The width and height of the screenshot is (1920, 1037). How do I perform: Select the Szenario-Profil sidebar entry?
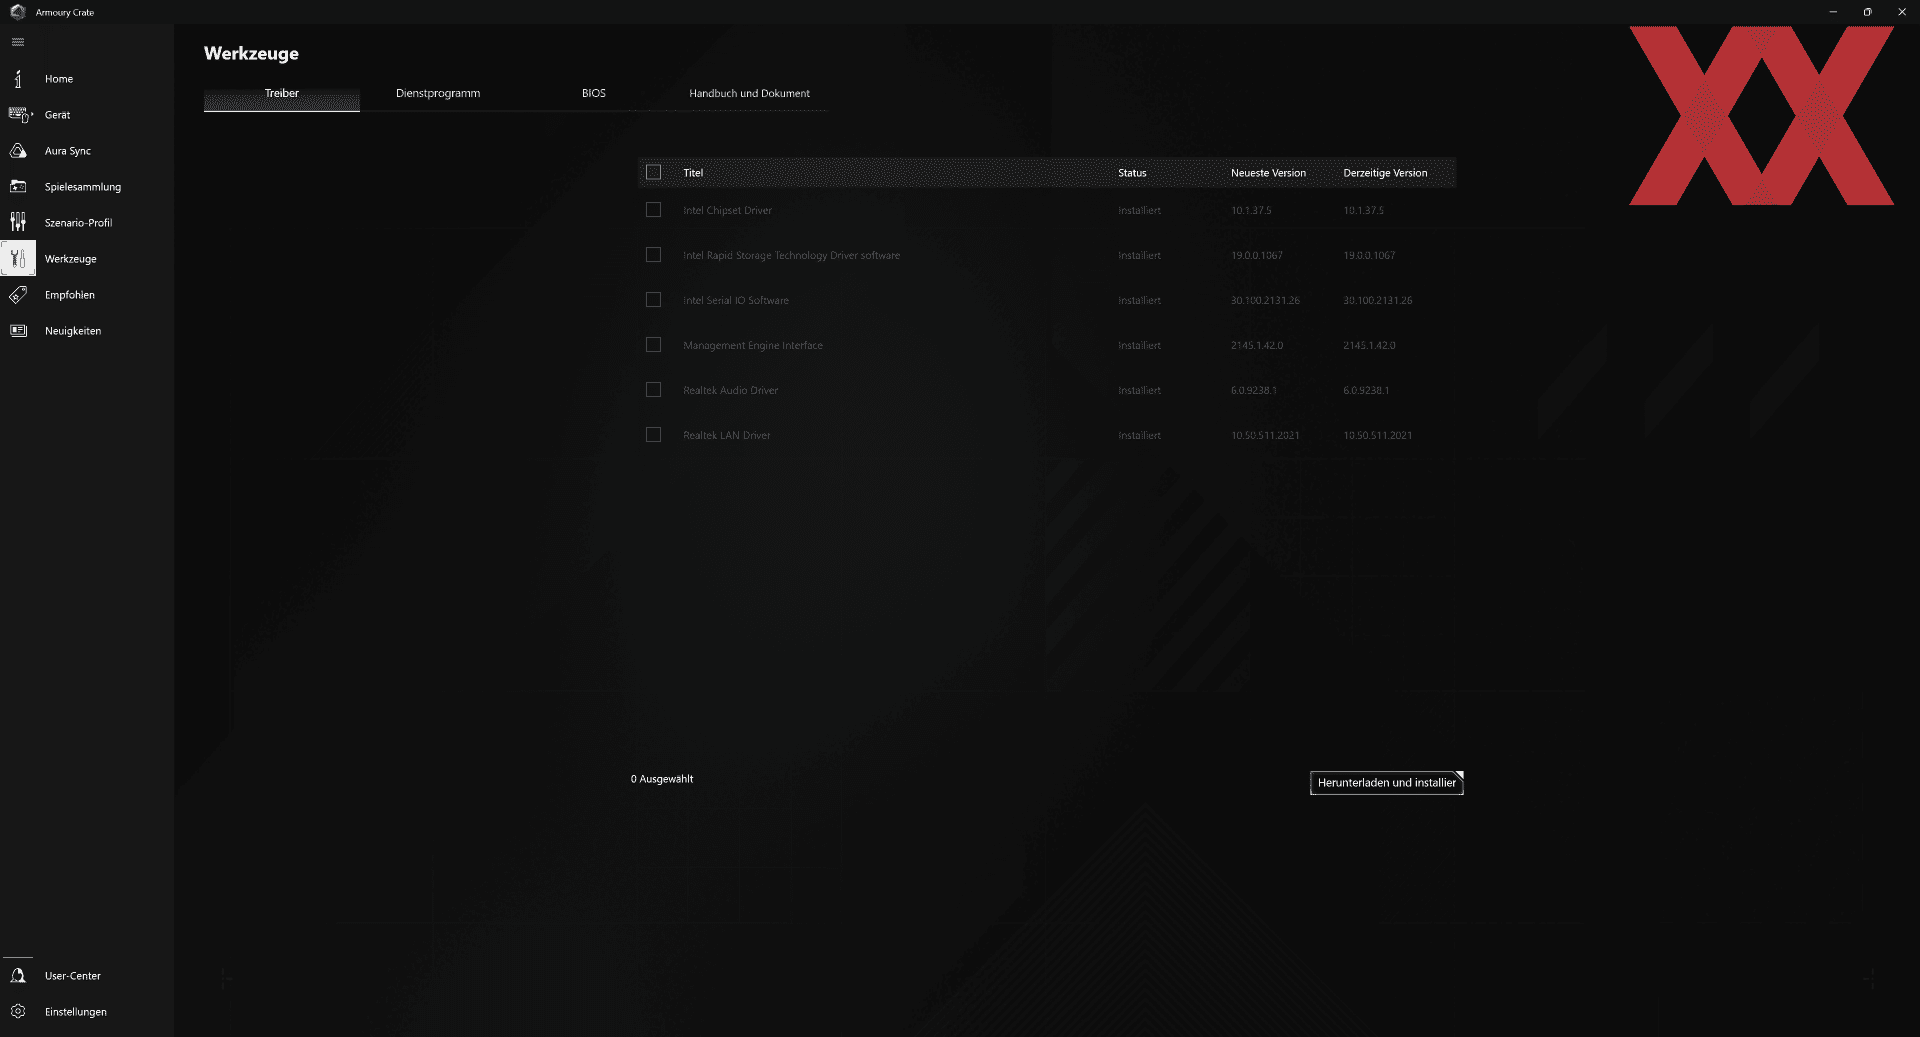(x=79, y=223)
